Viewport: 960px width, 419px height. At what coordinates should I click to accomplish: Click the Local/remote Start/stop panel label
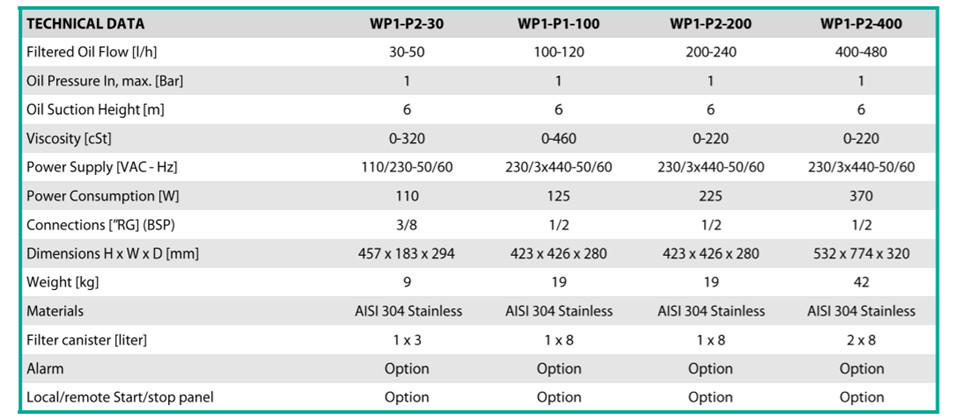click(x=120, y=397)
